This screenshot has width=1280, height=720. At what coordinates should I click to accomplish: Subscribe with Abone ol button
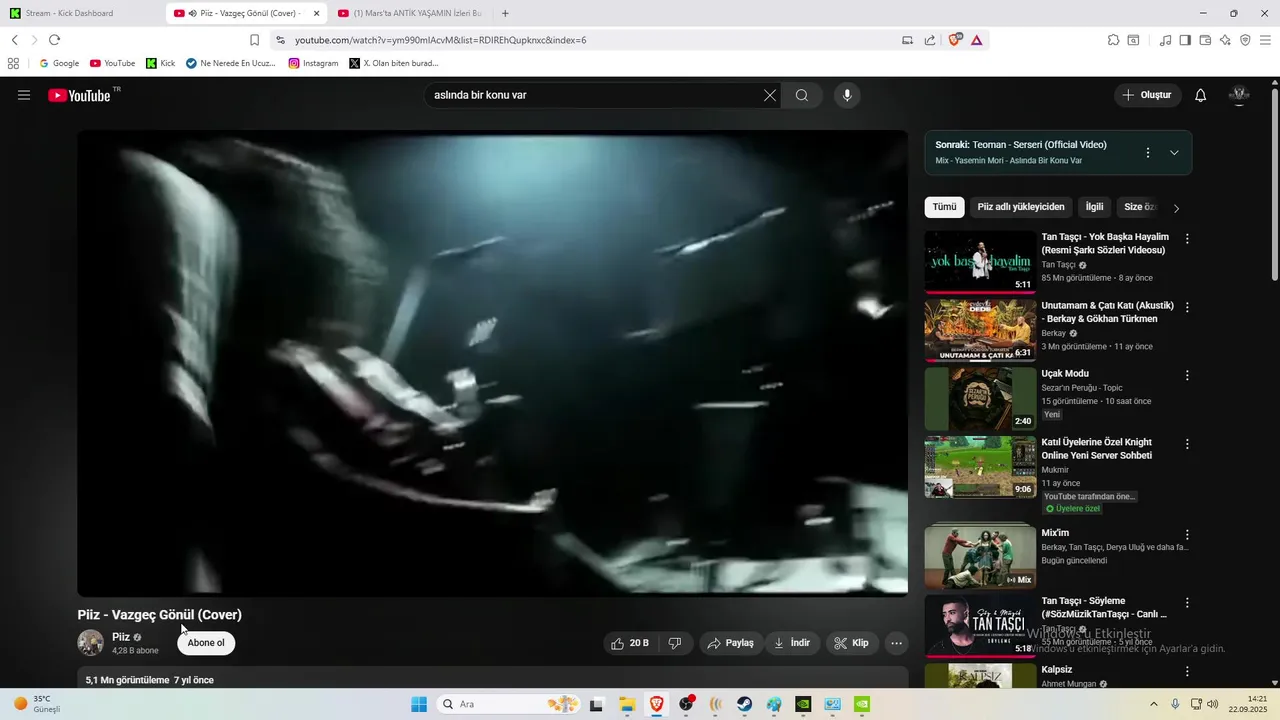(x=206, y=643)
